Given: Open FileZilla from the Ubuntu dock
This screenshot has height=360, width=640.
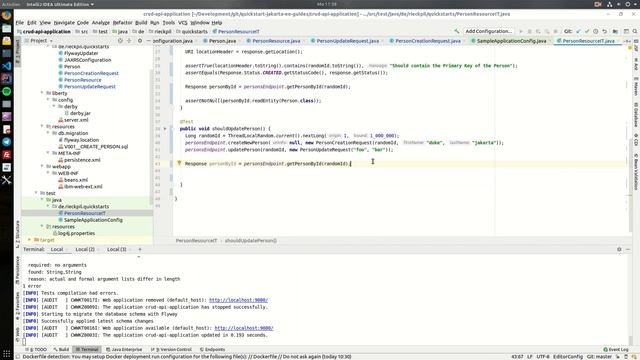Looking at the screenshot, I should click(x=7, y=154).
